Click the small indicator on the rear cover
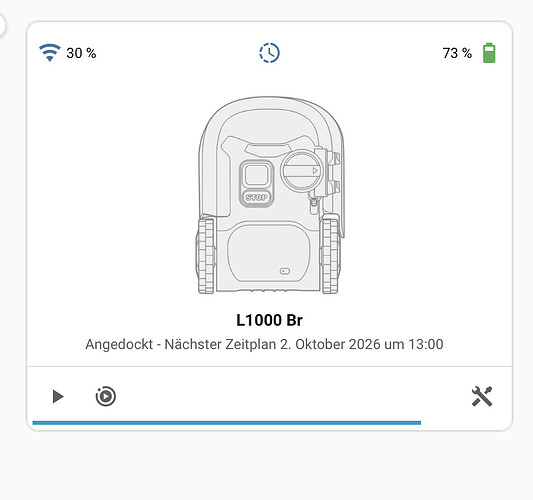Image resolution: width=533 pixels, height=500 pixels. [285, 271]
